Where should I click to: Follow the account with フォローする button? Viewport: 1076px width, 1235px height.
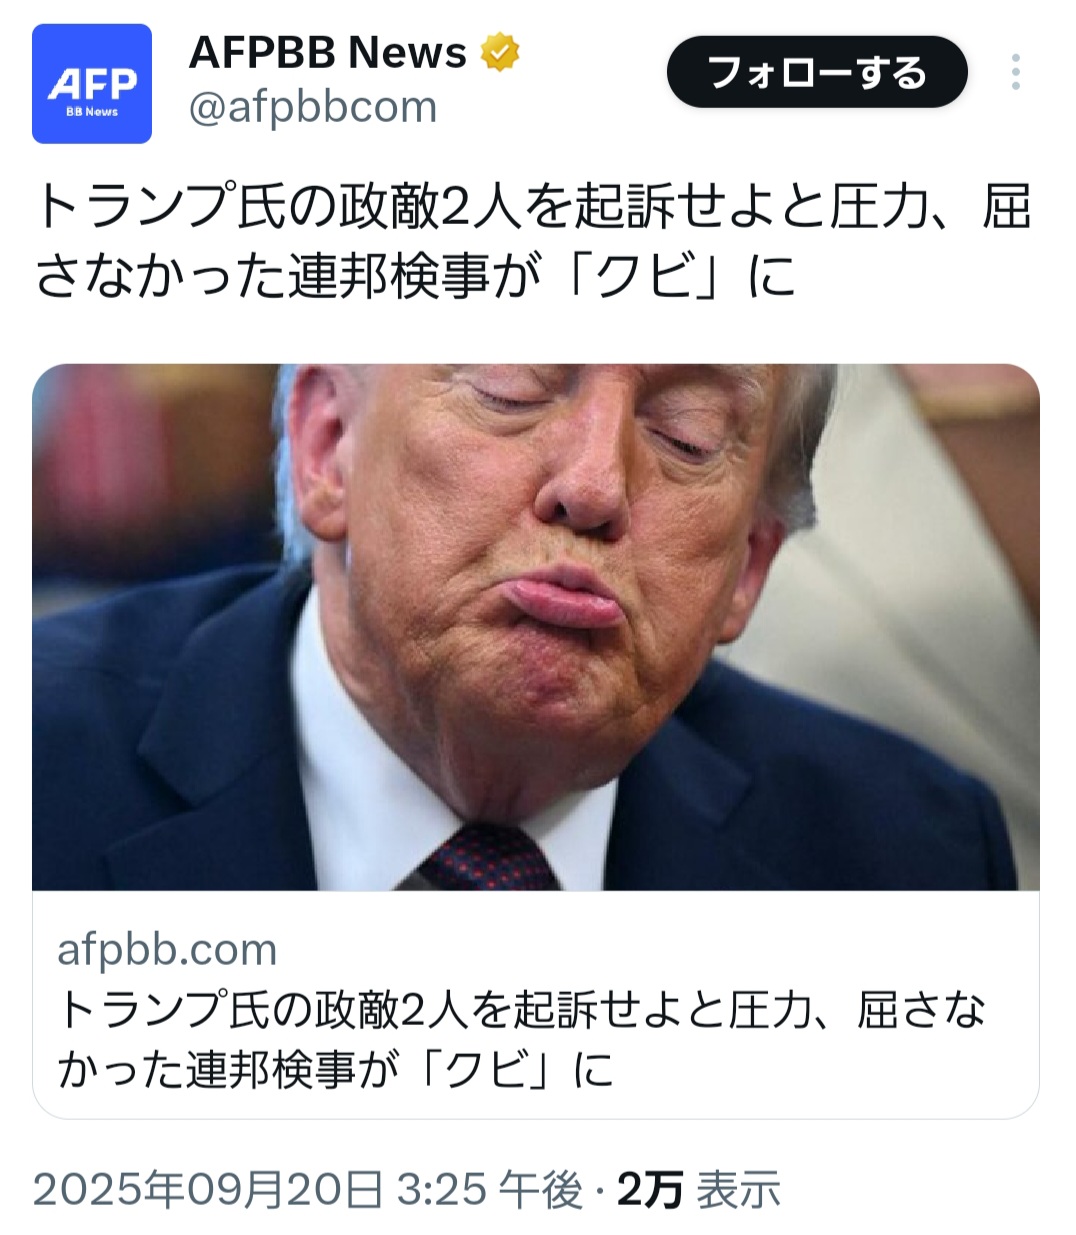point(817,72)
